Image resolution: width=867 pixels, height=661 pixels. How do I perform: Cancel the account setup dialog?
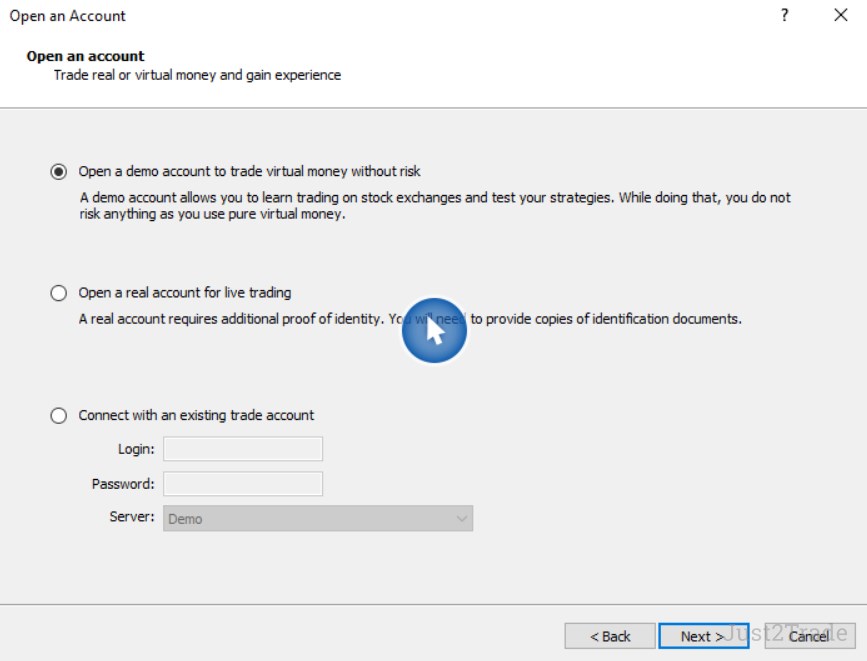point(809,636)
